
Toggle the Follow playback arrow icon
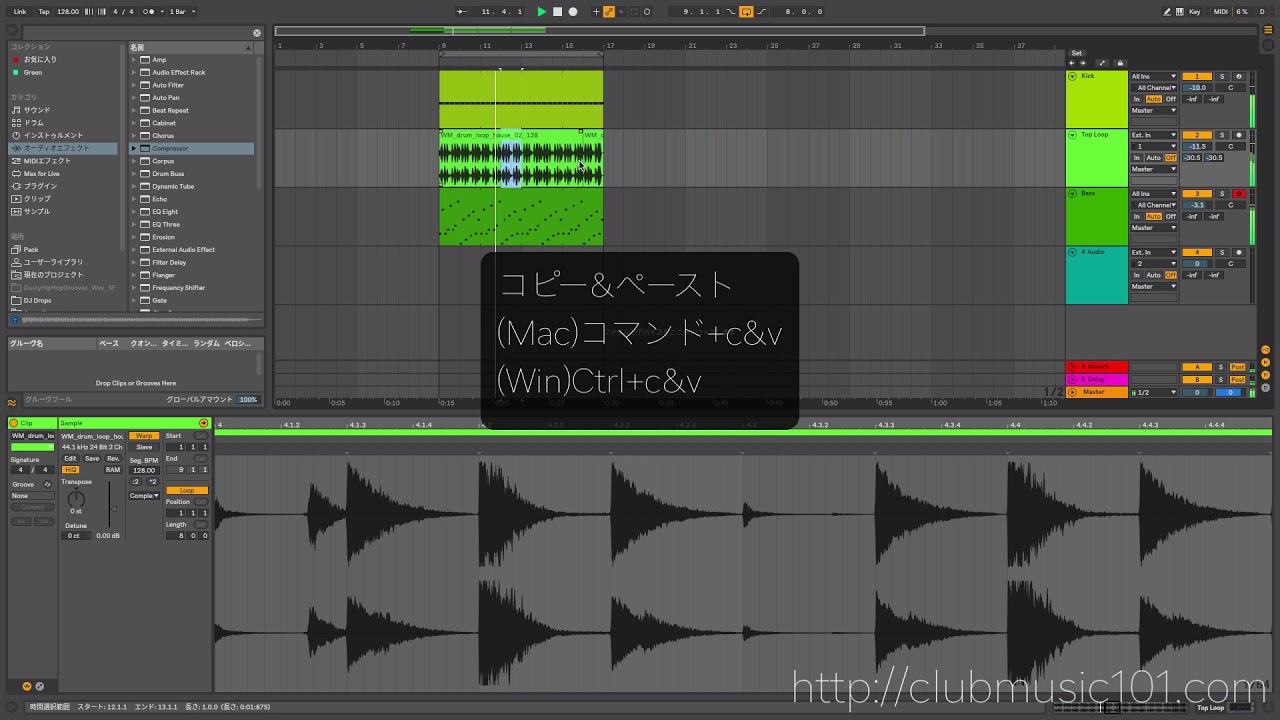(461, 12)
